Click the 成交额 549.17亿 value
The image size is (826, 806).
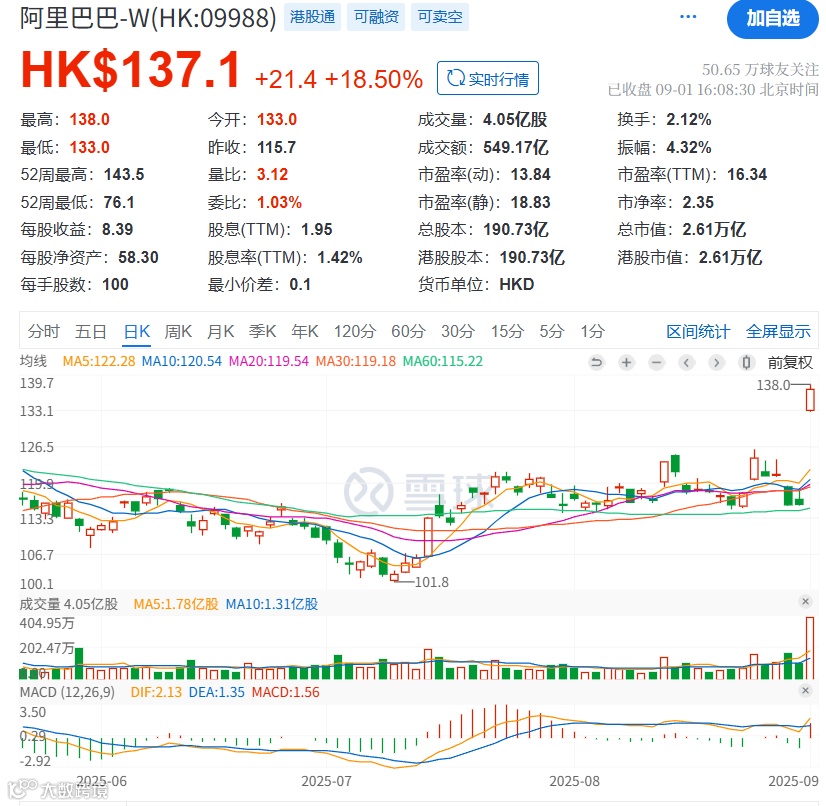[516, 148]
